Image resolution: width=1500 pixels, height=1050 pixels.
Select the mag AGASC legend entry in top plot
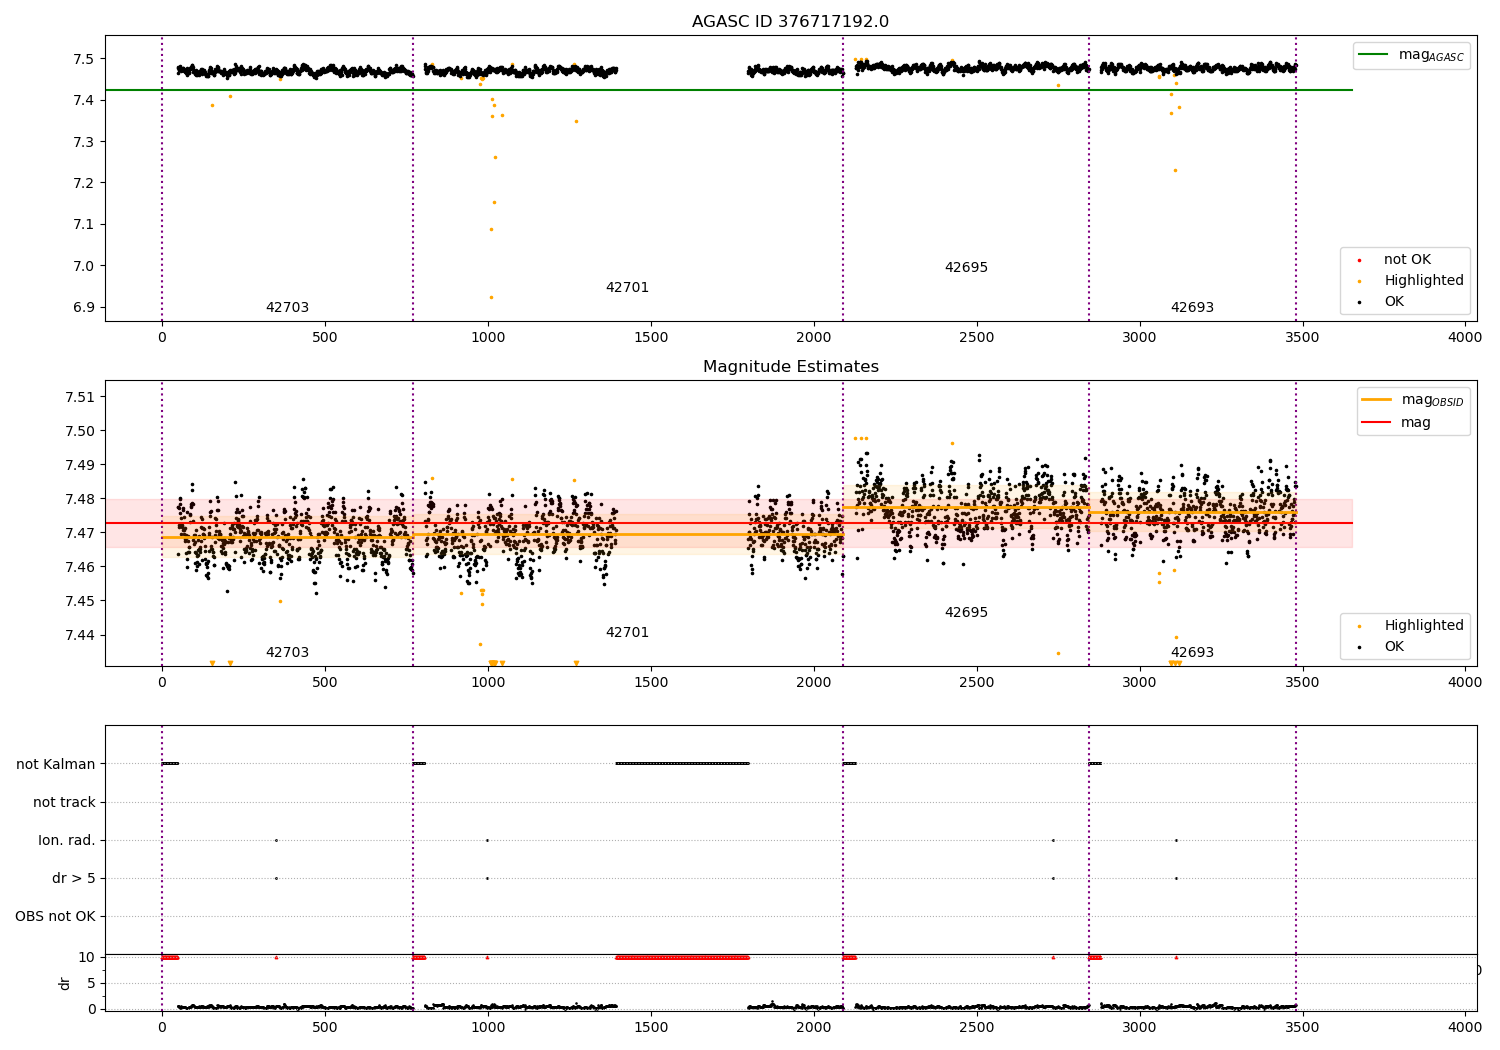[1412, 55]
